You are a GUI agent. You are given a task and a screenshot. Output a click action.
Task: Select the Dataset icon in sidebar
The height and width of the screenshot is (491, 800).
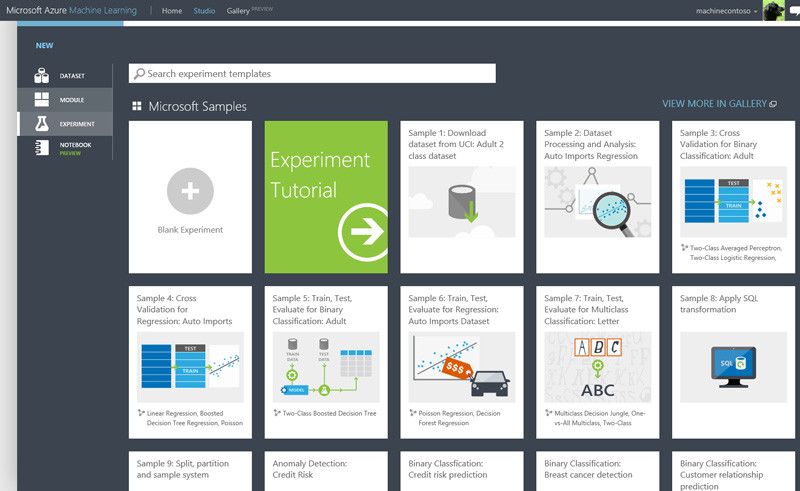(41, 76)
